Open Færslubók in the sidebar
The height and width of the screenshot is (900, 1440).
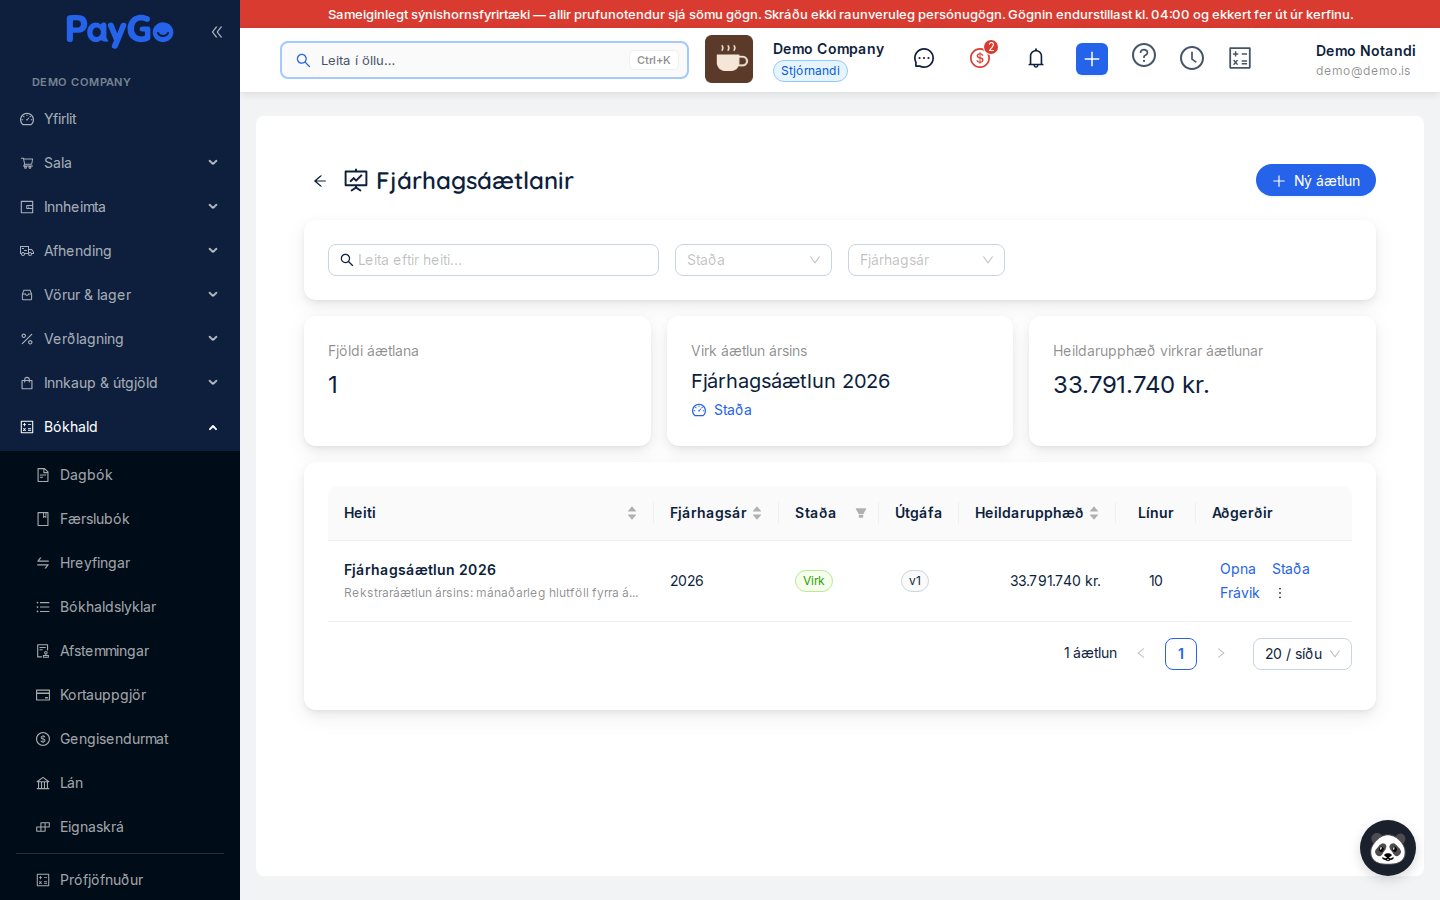pyautogui.click(x=120, y=519)
